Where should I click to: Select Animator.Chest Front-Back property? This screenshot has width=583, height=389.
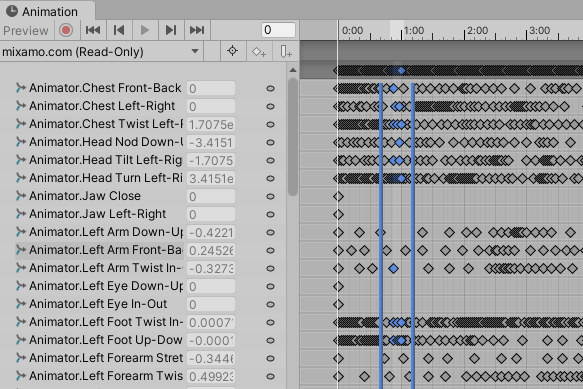point(105,88)
